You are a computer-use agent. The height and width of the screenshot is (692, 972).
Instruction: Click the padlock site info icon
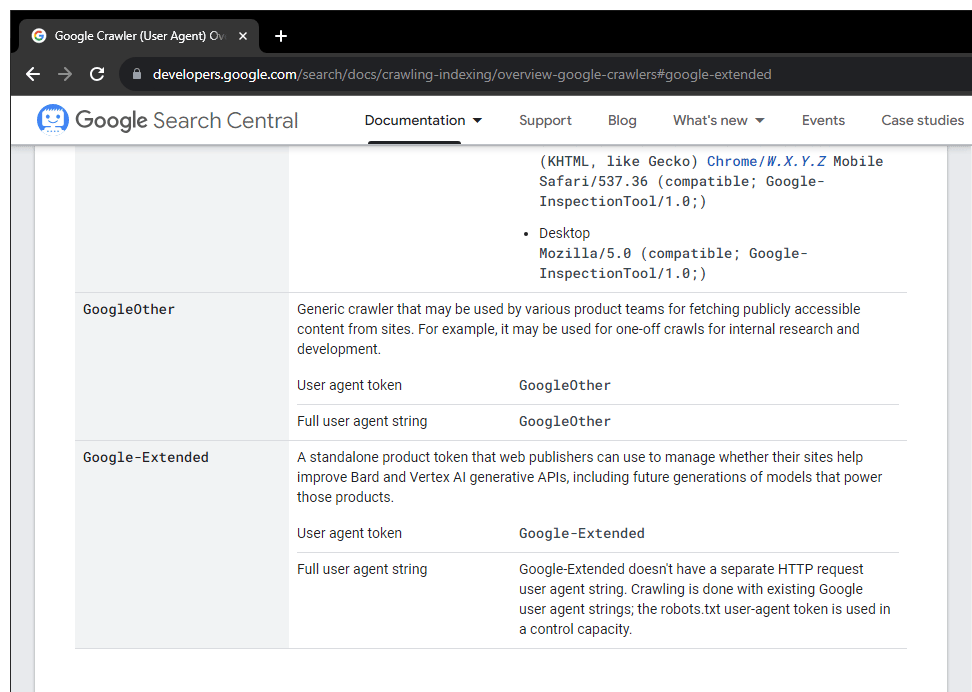137,74
